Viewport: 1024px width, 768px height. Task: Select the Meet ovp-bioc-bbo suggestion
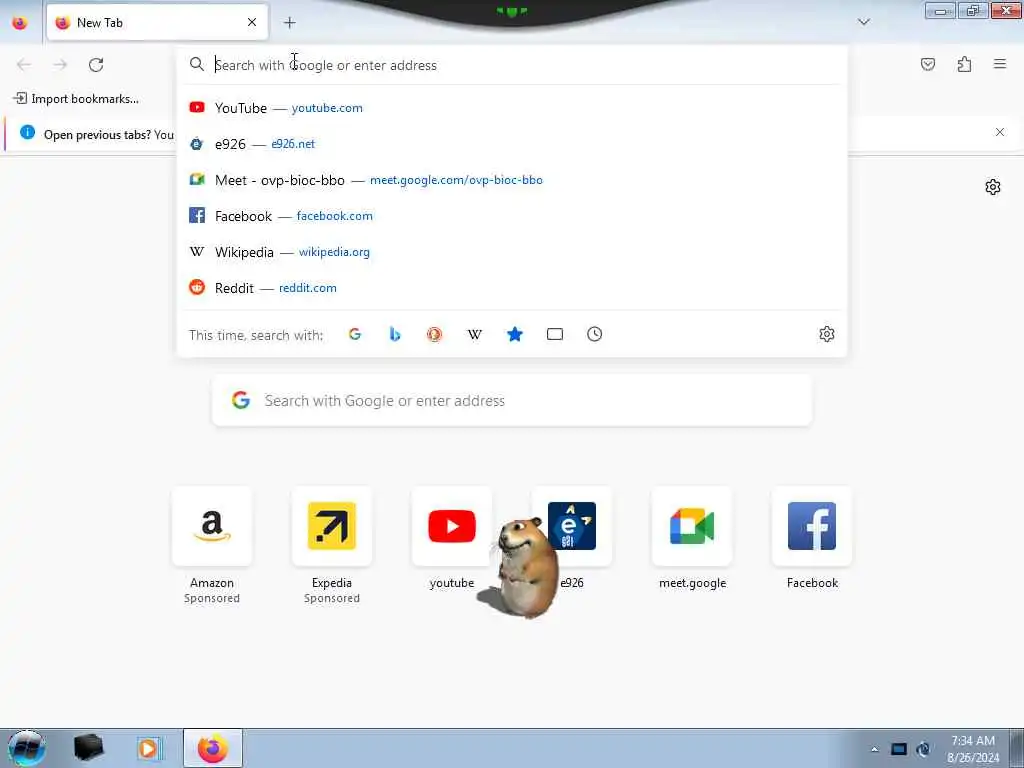(x=512, y=180)
